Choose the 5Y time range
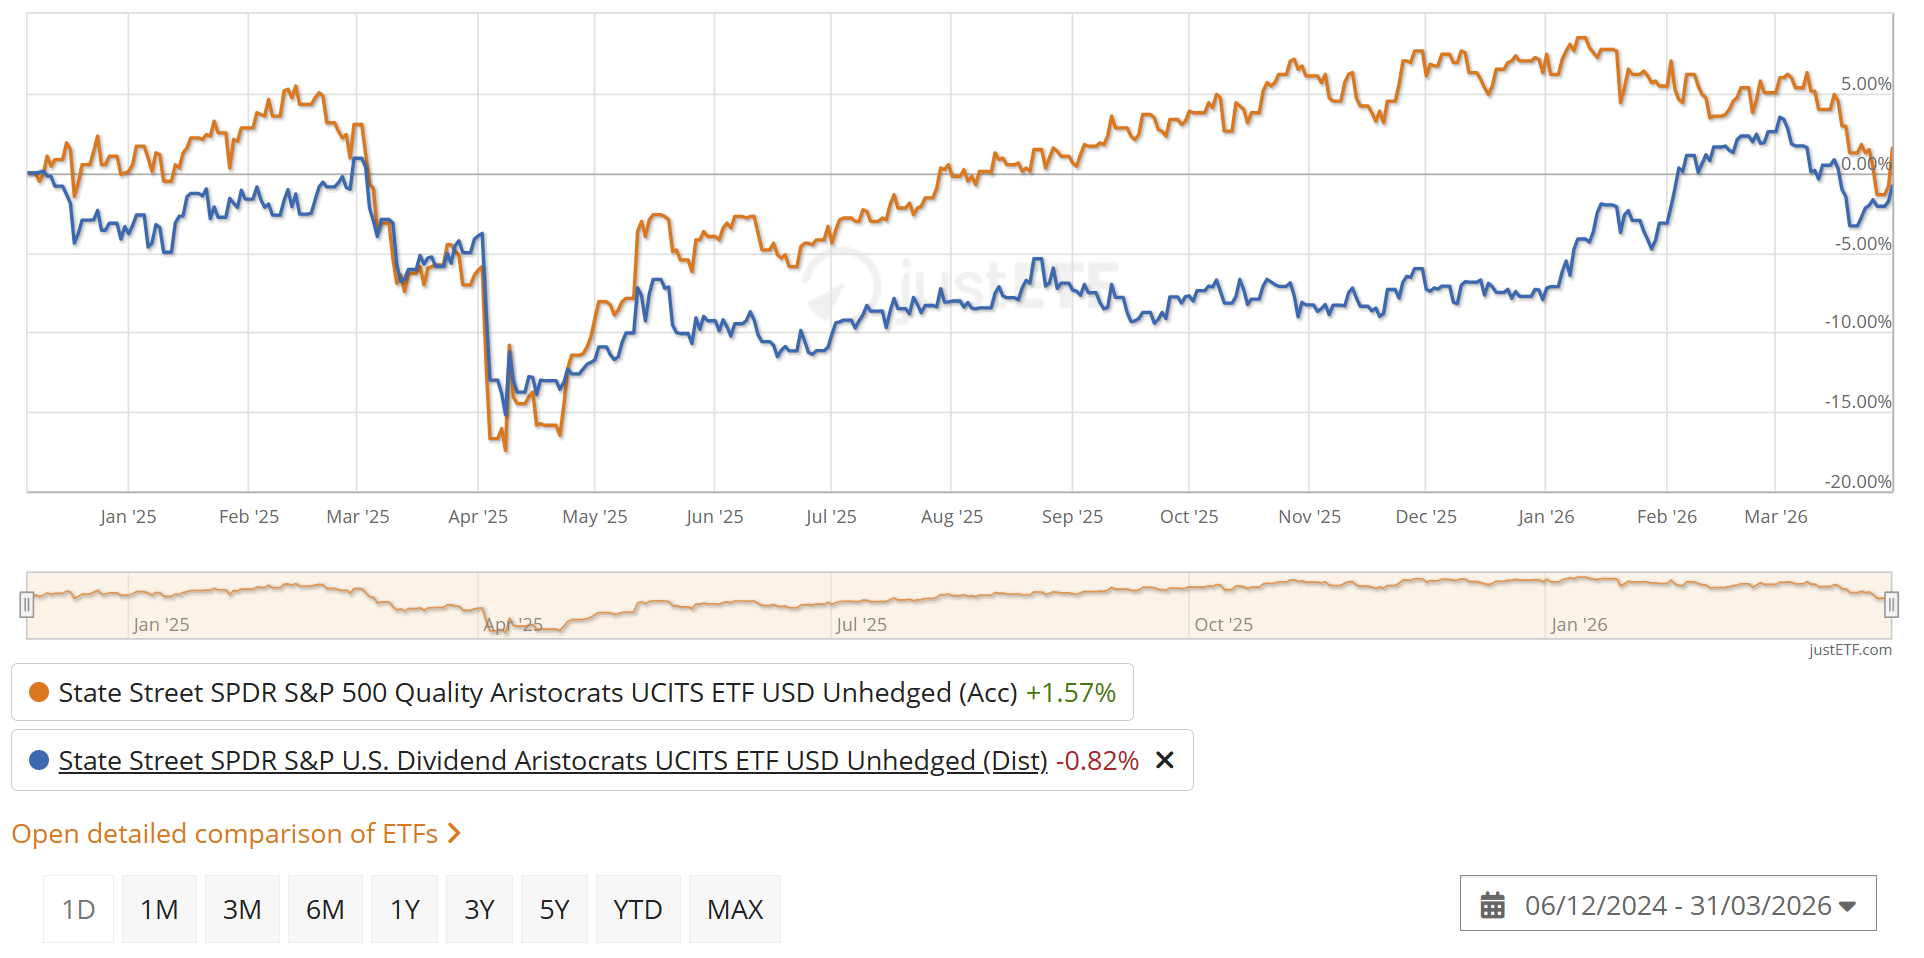The width and height of the screenshot is (1924, 958). click(x=554, y=909)
